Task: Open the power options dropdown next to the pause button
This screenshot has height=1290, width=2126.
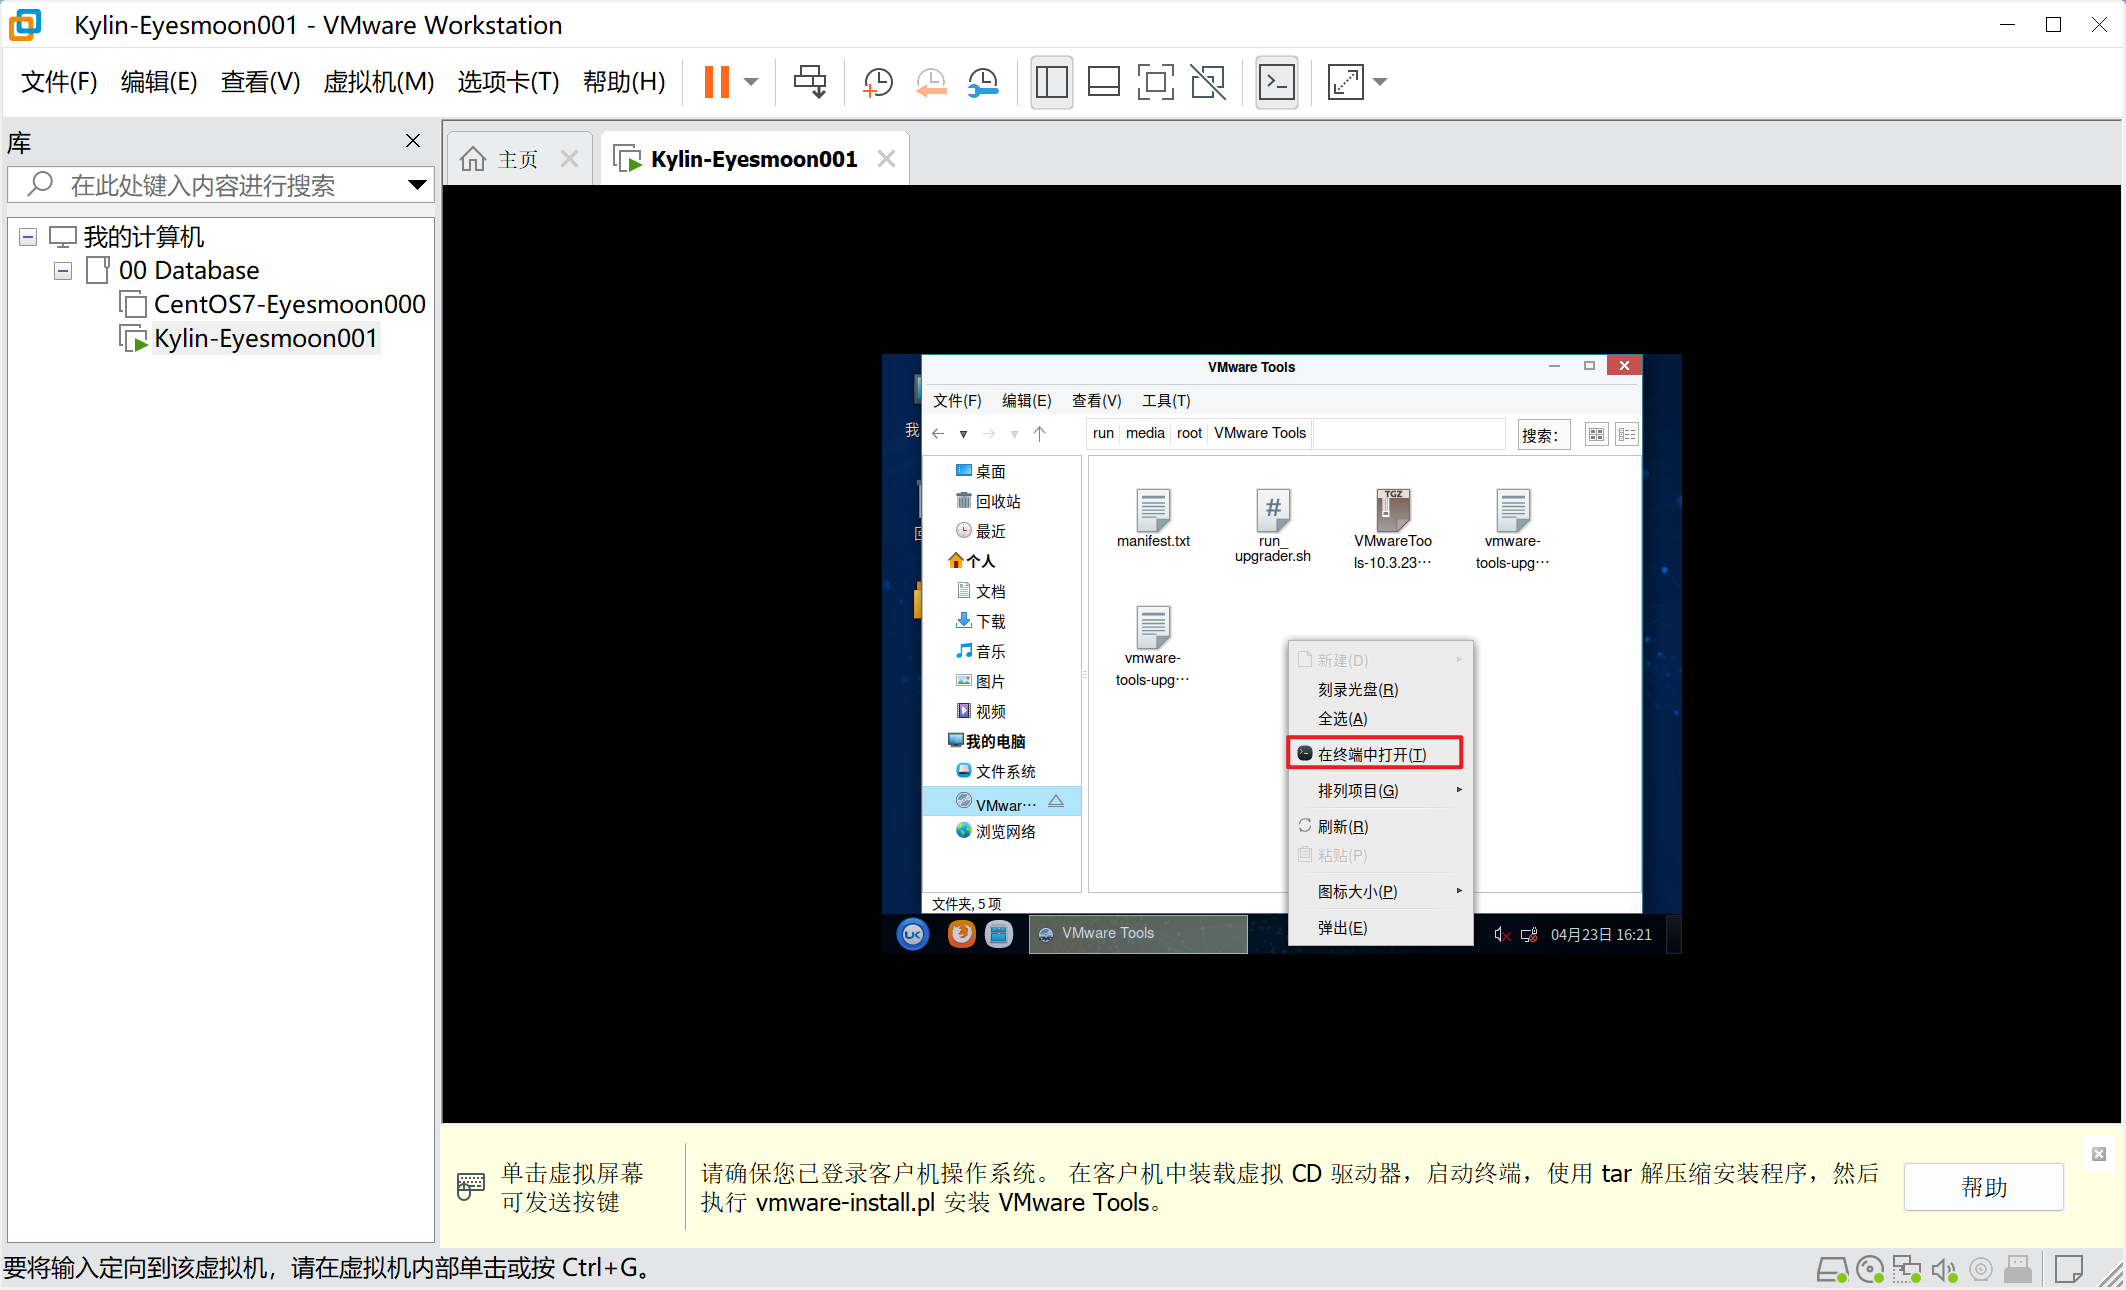Action: coord(751,82)
